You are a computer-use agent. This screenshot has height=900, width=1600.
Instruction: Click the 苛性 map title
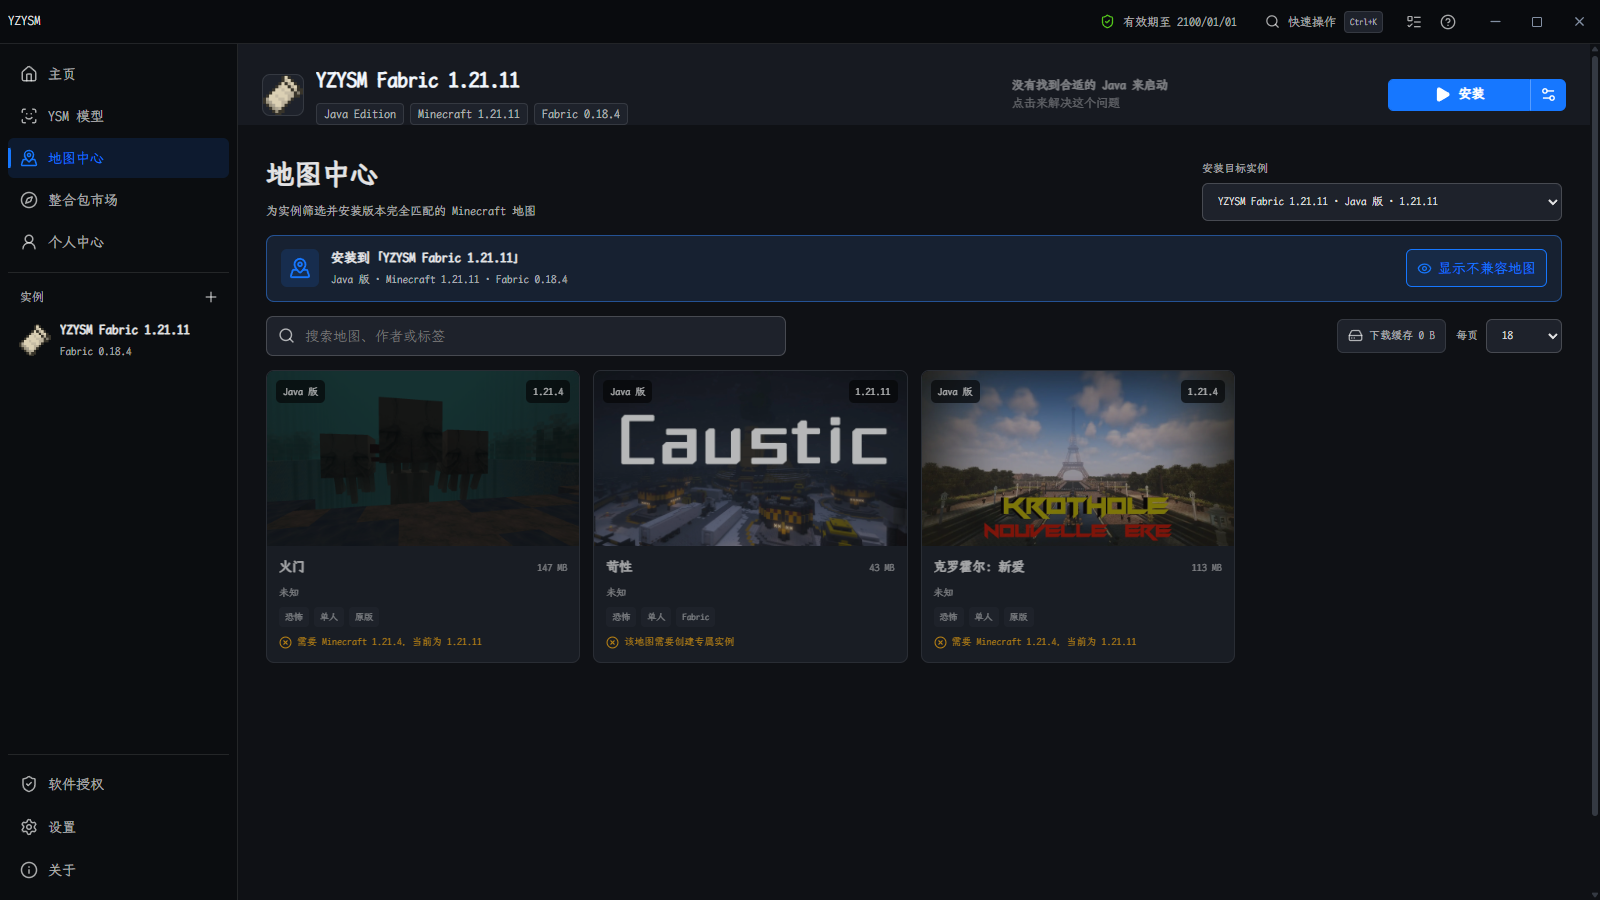pyautogui.click(x=619, y=567)
